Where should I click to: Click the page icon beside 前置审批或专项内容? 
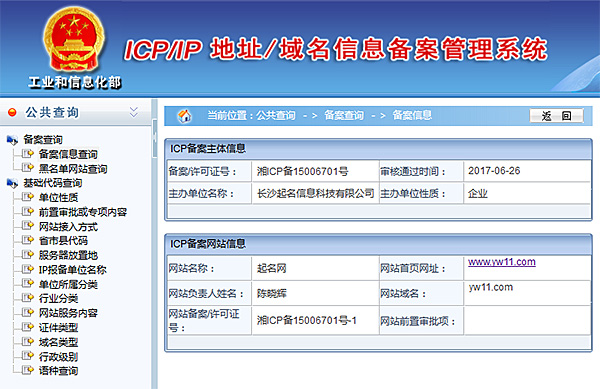tap(28, 211)
